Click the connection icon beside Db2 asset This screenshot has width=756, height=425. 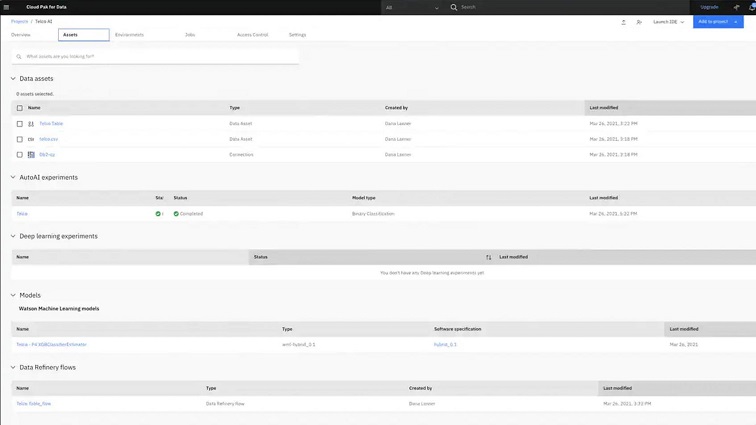[x=31, y=155]
